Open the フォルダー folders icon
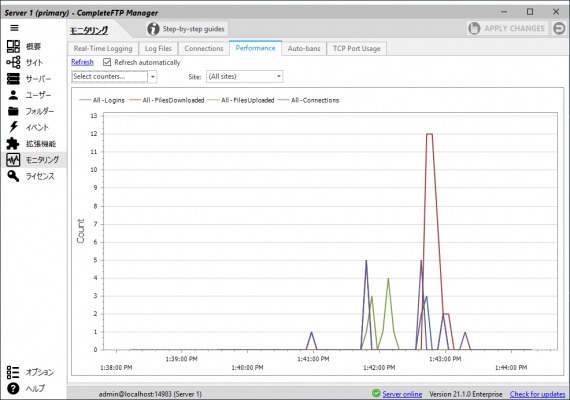The height and width of the screenshot is (400, 570). click(x=13, y=111)
